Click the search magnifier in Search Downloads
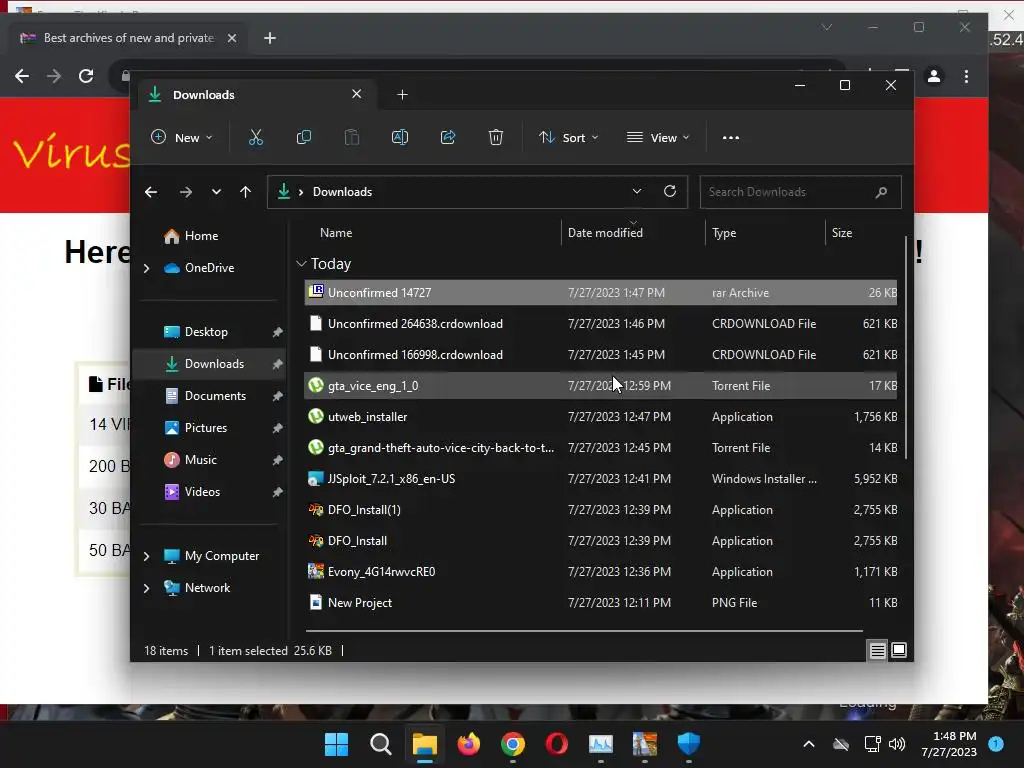Screen dimensions: 1024x768 point(881,192)
